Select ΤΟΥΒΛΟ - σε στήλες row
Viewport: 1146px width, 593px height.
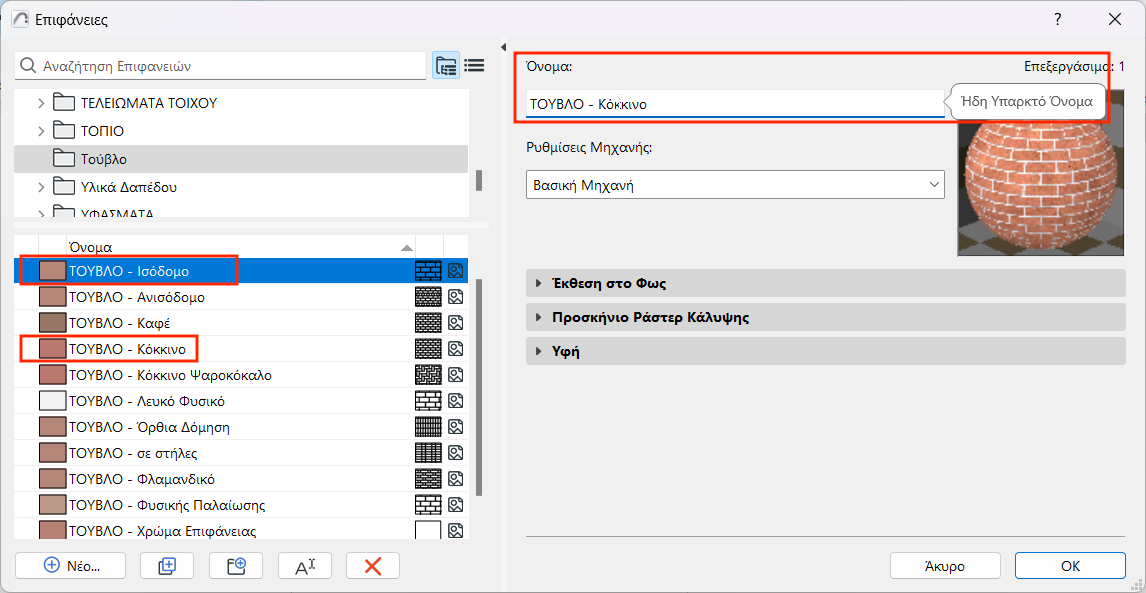[x=240, y=453]
